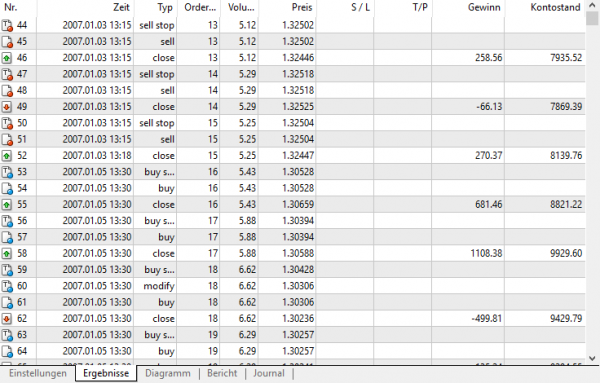Click the balance 9929.60

[x=566, y=254]
